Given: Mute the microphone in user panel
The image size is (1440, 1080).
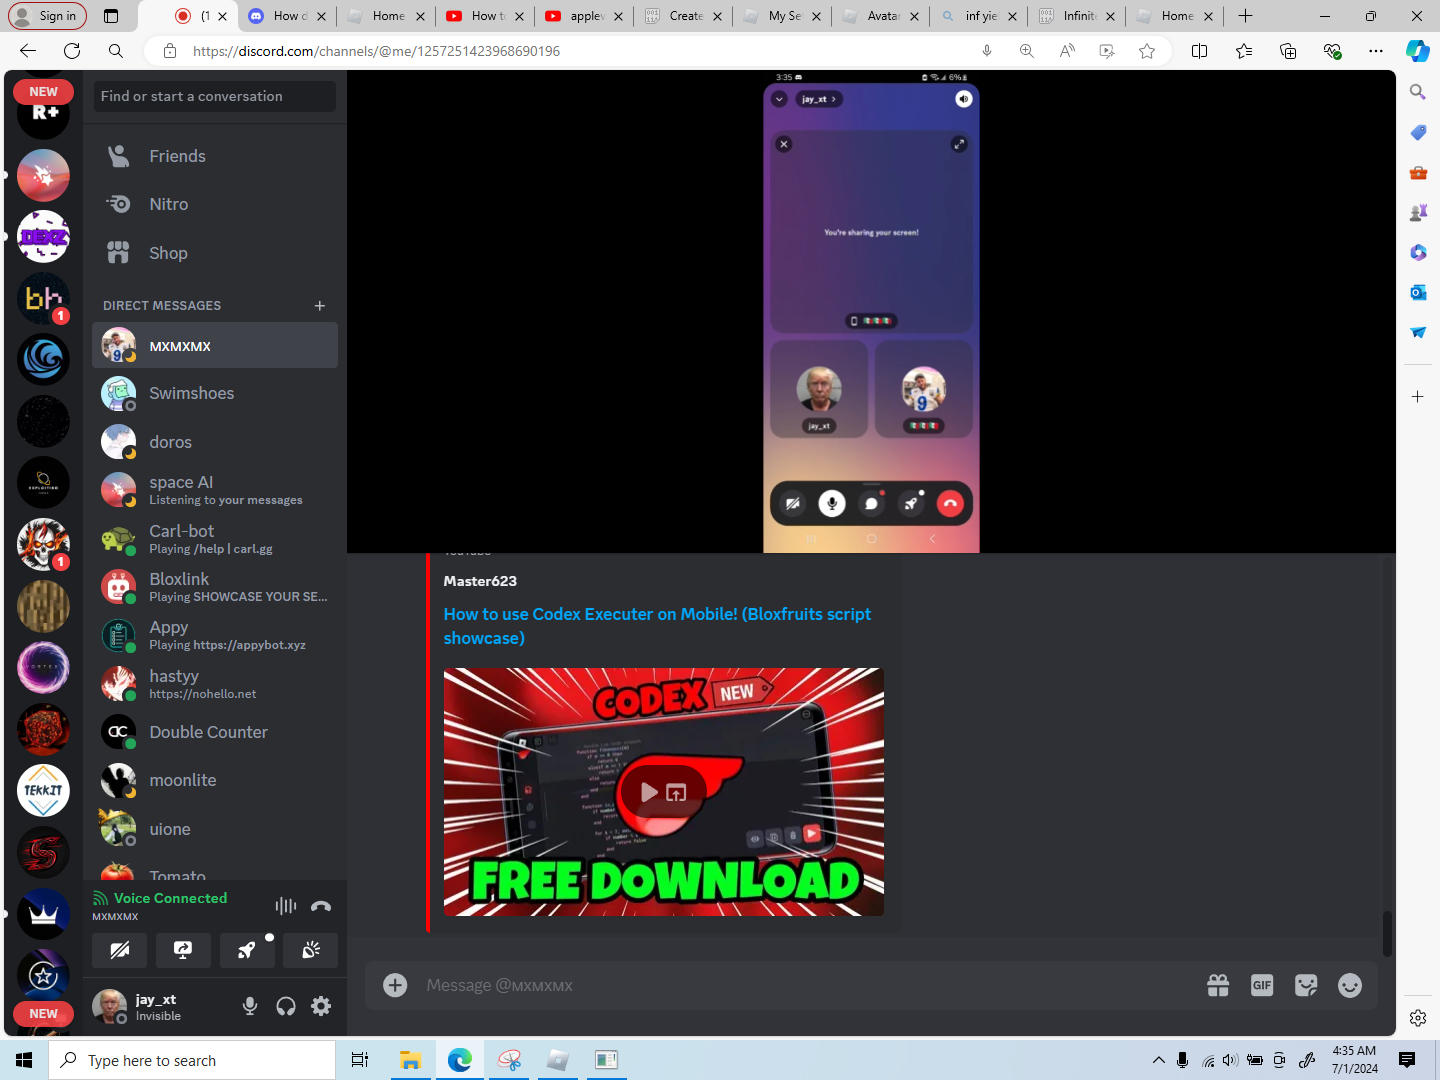Looking at the screenshot, I should [250, 1006].
